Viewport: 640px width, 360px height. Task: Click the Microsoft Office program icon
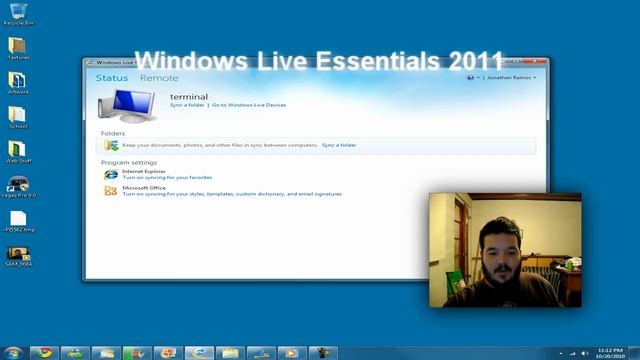point(111,191)
